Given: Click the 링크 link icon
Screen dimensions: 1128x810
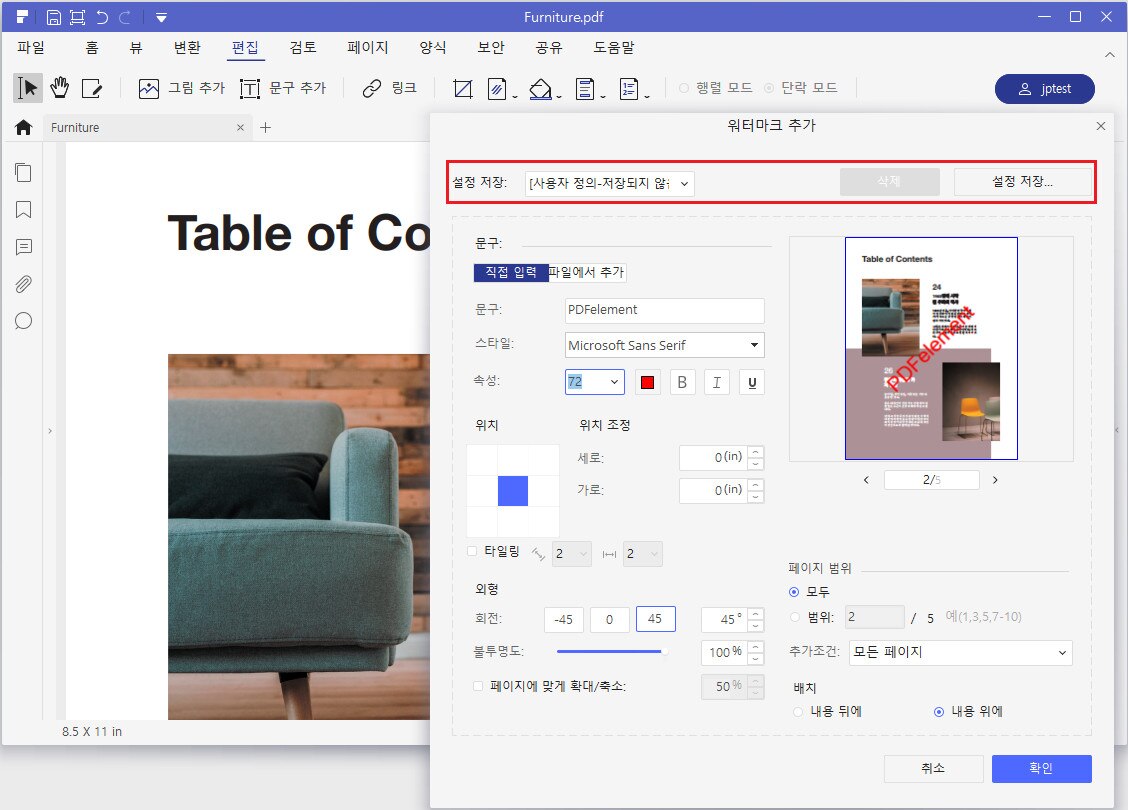Looking at the screenshot, I should tap(371, 88).
